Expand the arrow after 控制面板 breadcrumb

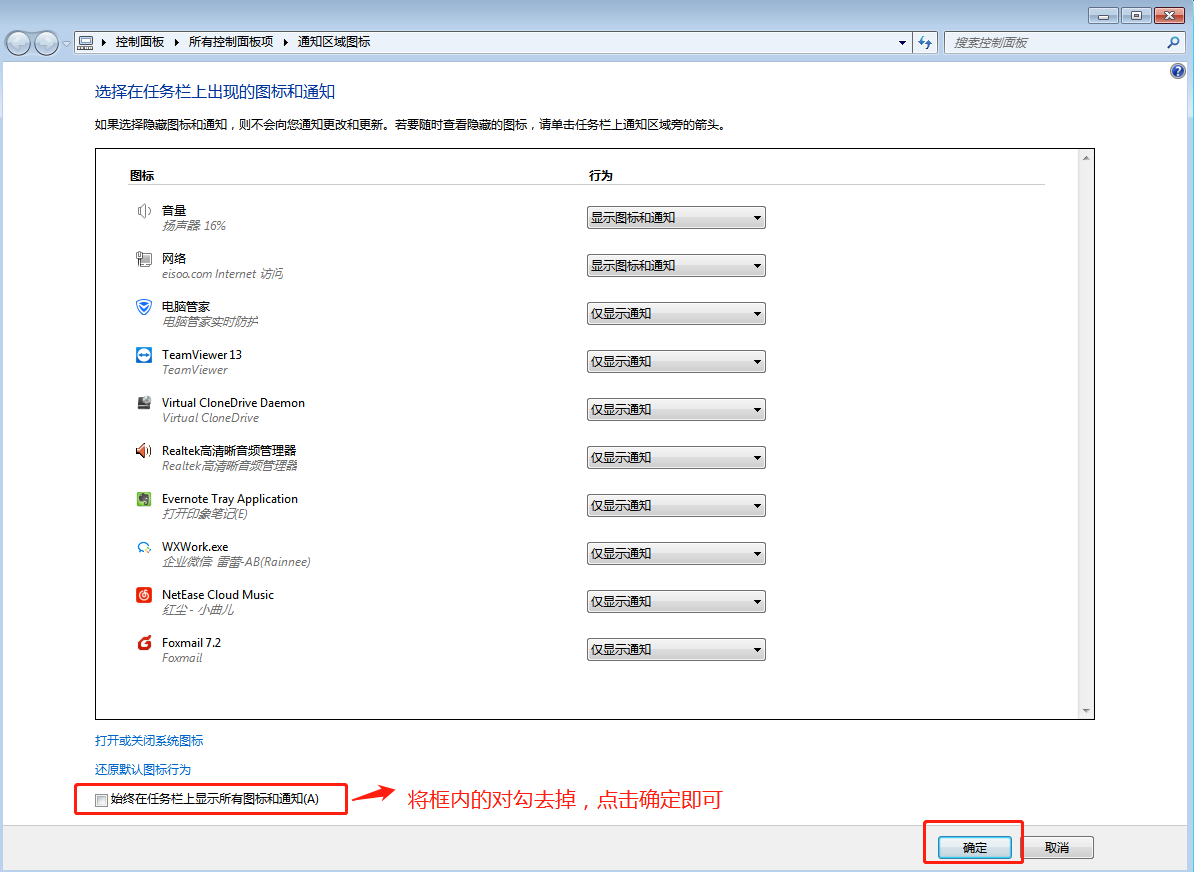[177, 42]
